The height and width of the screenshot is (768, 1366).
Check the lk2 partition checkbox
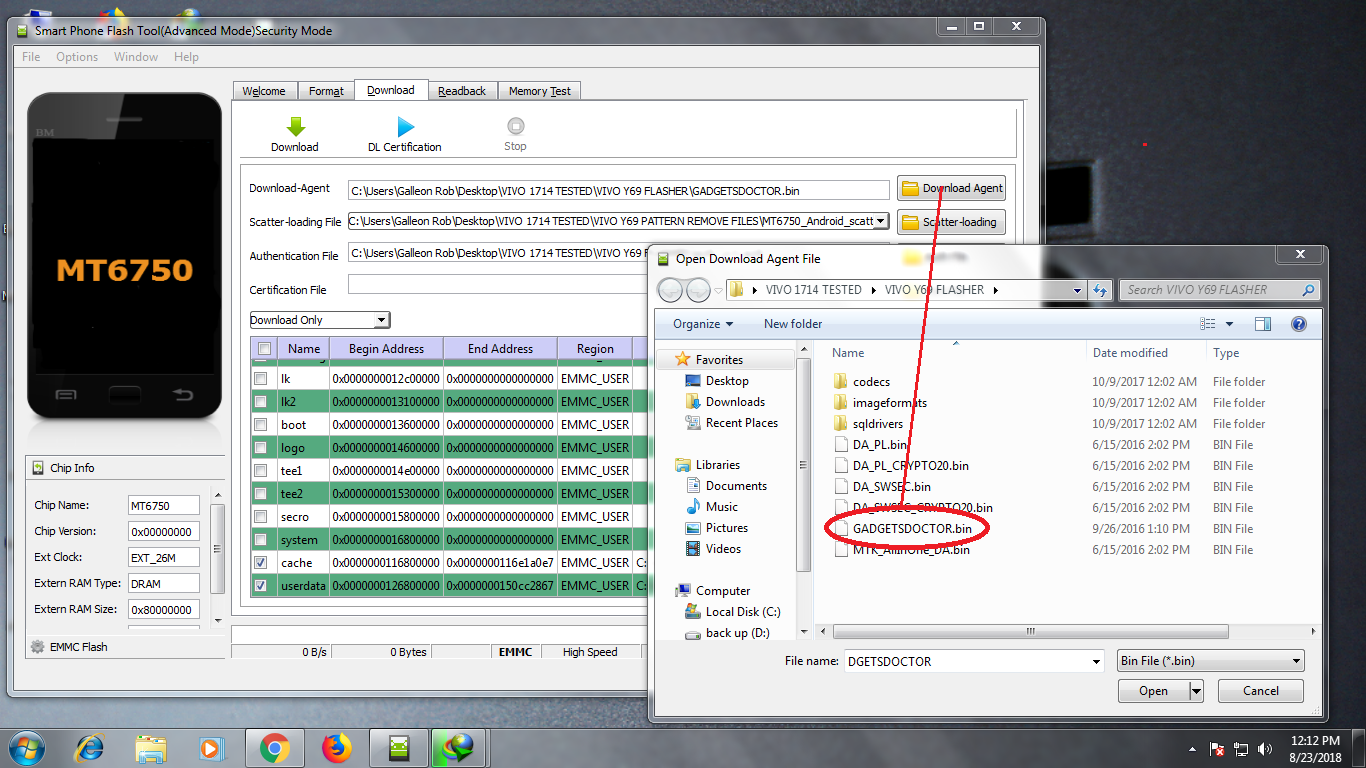coord(261,402)
